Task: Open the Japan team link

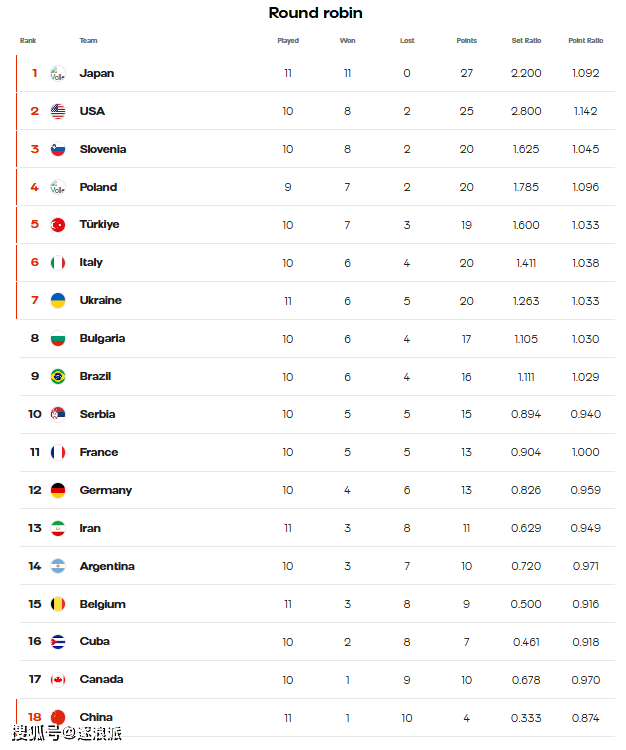Action: (x=97, y=73)
